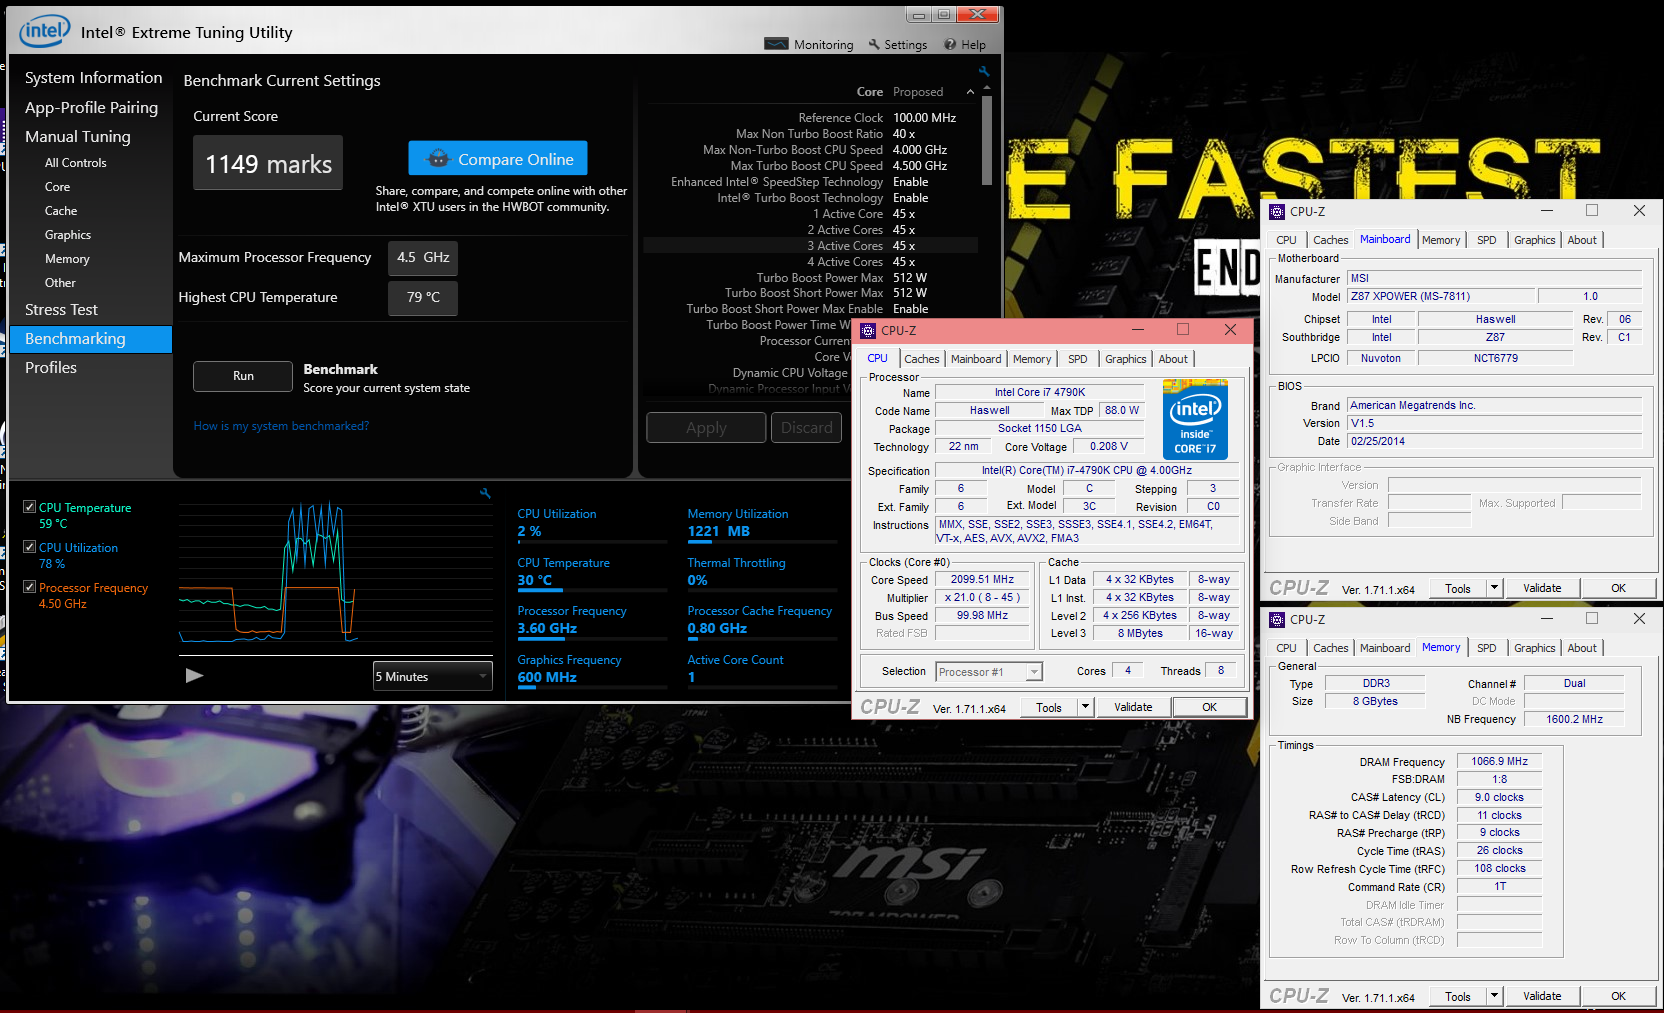Click 3 Active Cores 45 x row
The height and width of the screenshot is (1013, 1664).
click(810, 246)
